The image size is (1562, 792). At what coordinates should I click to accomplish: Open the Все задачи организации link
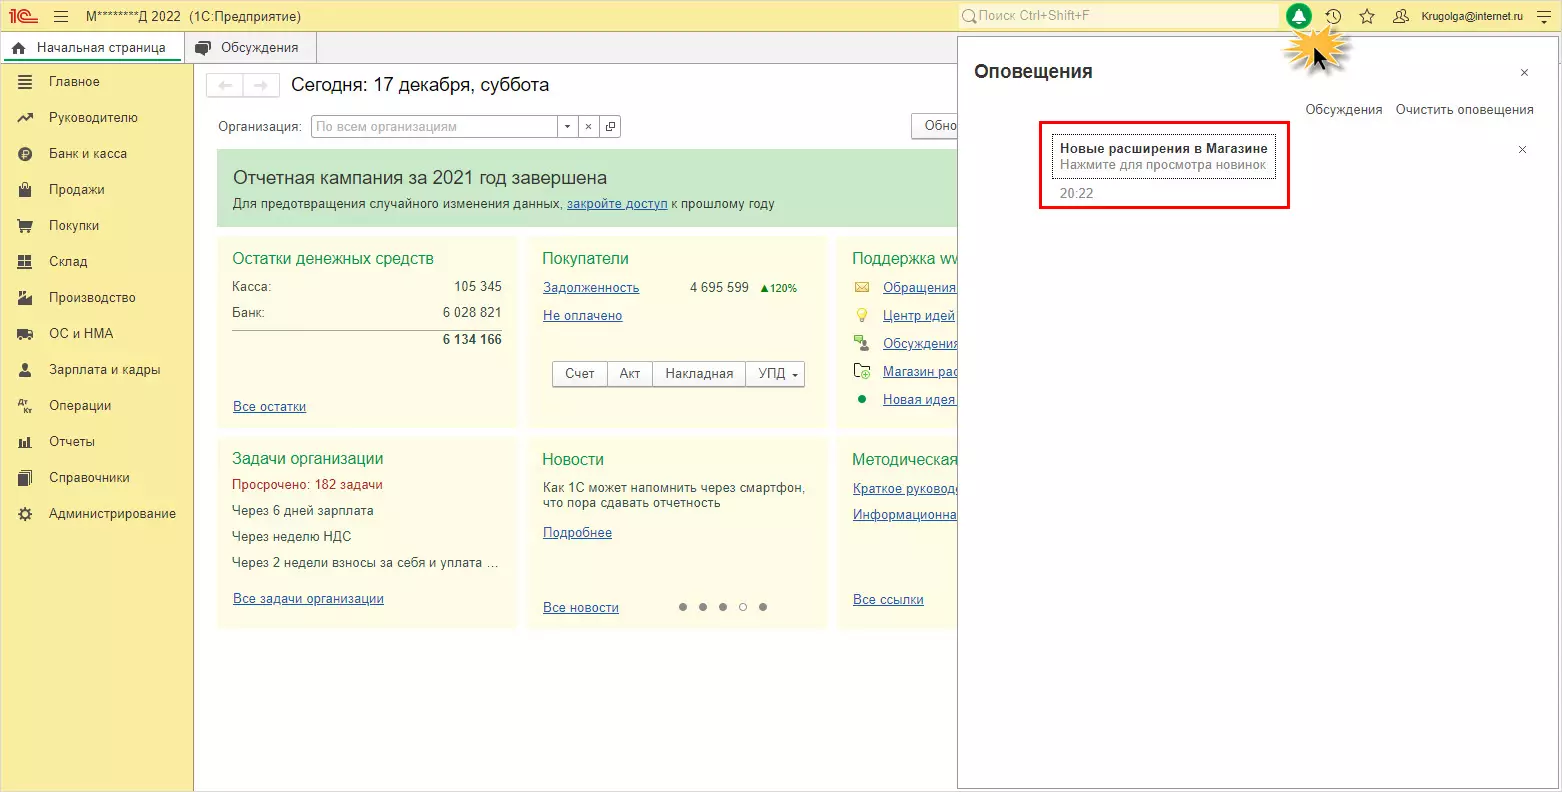click(308, 599)
